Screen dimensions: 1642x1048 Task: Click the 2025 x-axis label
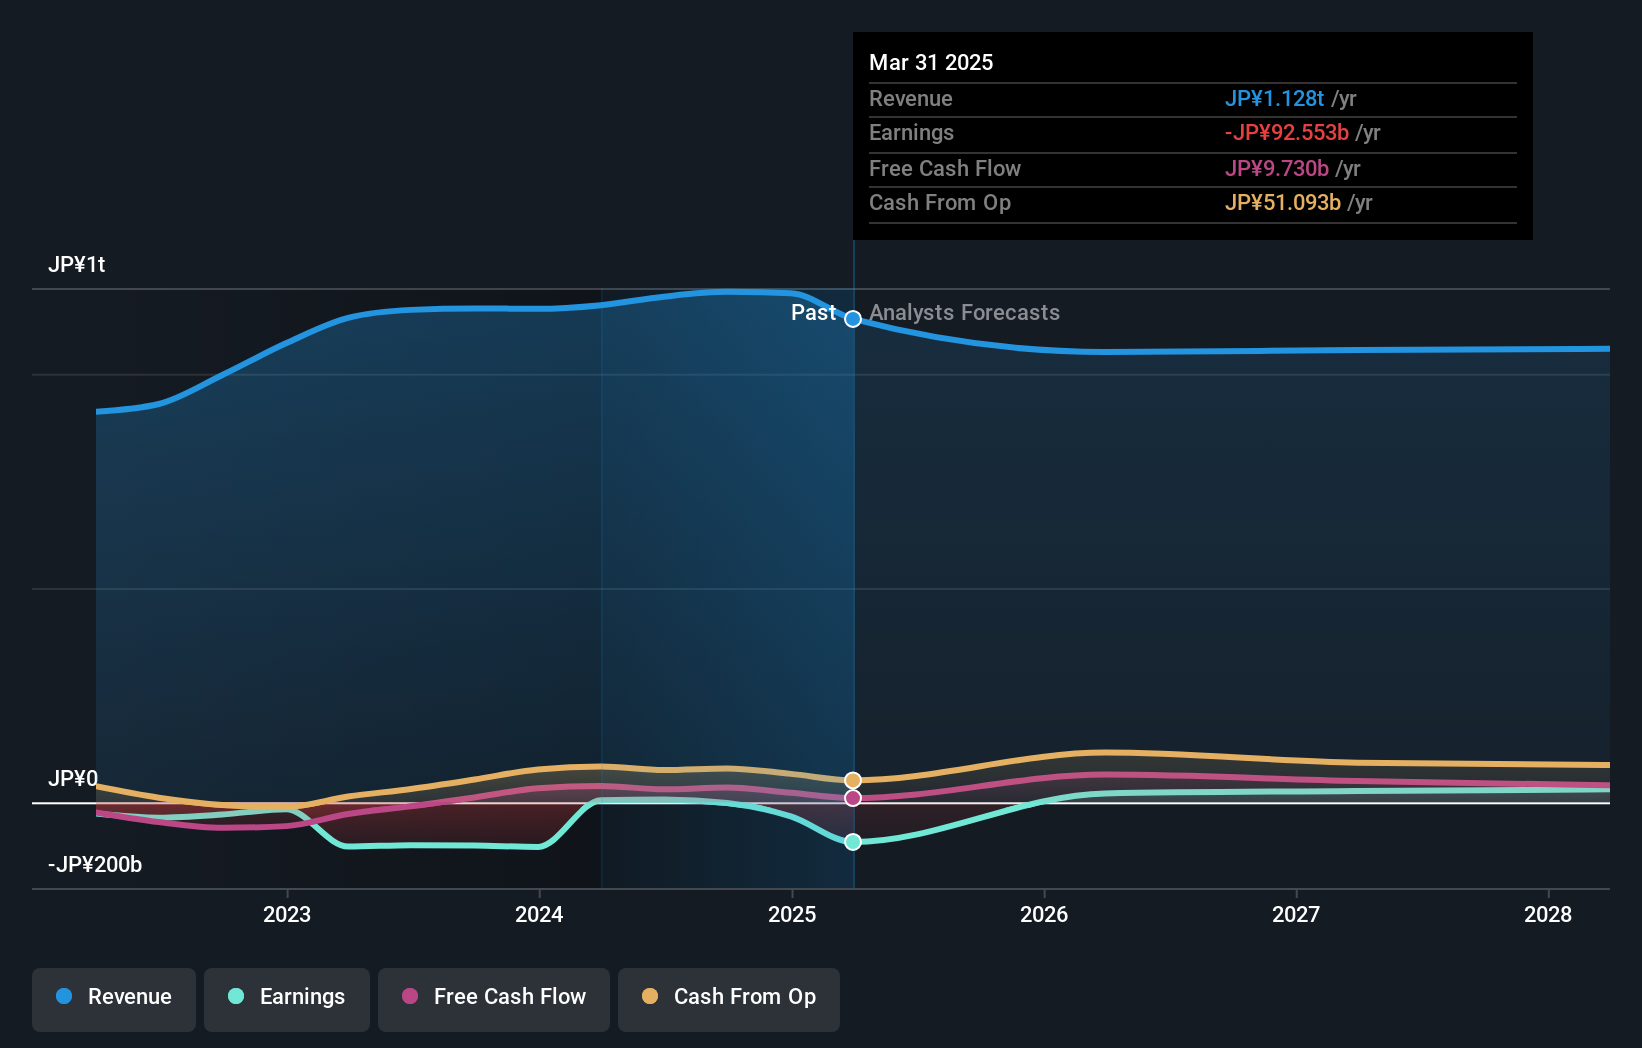click(792, 914)
